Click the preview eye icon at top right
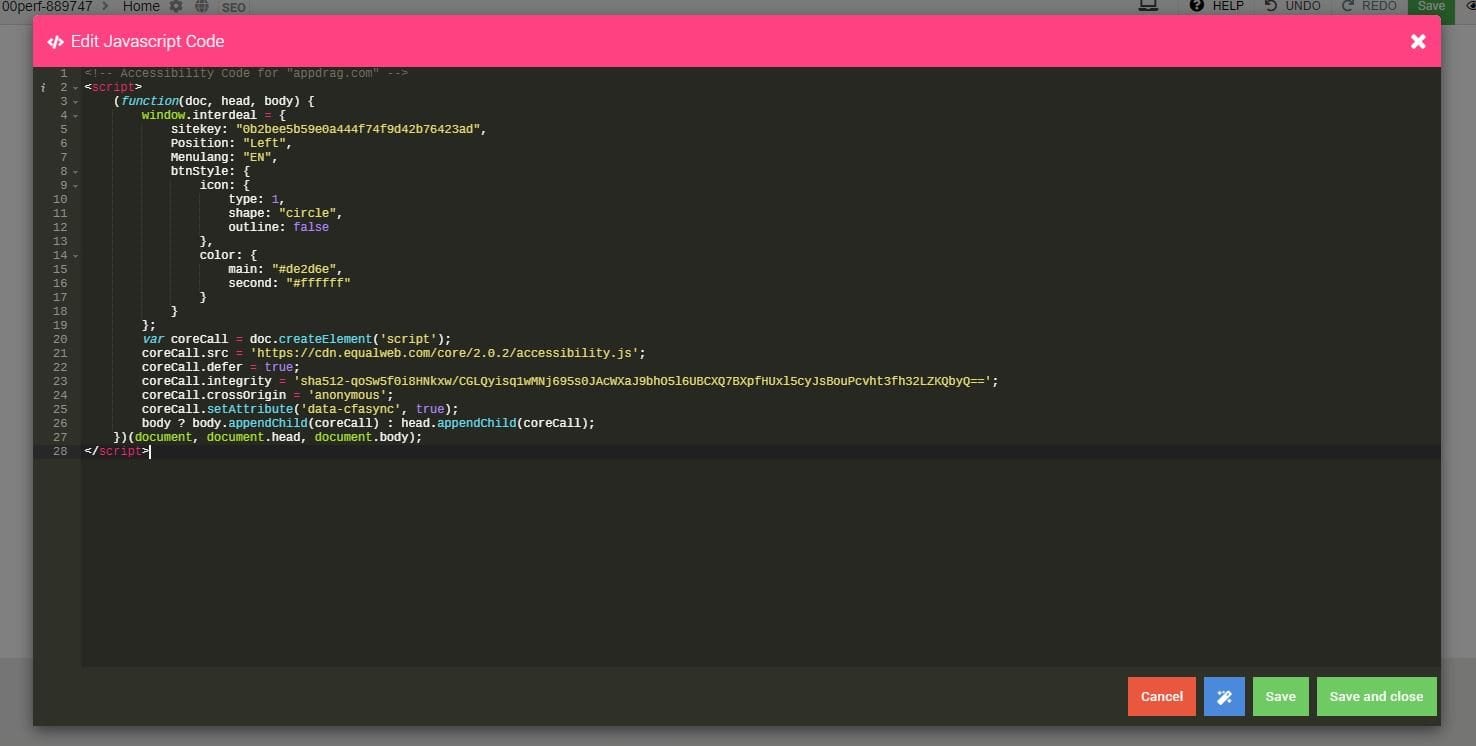Viewport: 1476px width, 746px height. coord(1468,6)
